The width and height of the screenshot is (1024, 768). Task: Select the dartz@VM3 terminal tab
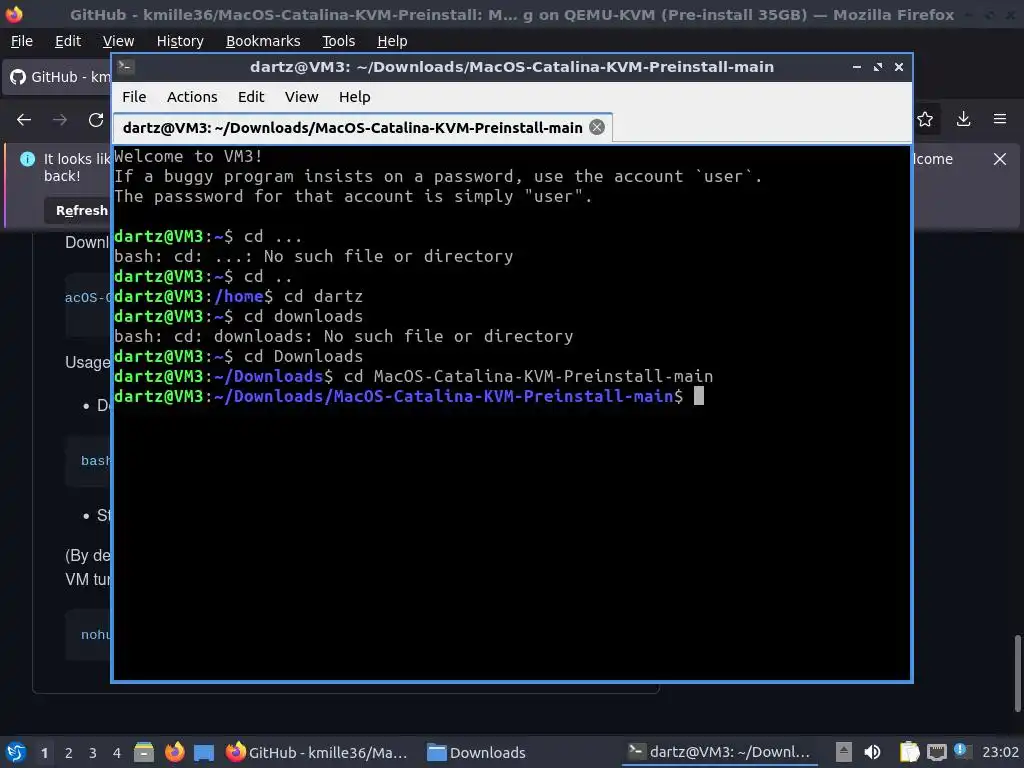pos(362,127)
